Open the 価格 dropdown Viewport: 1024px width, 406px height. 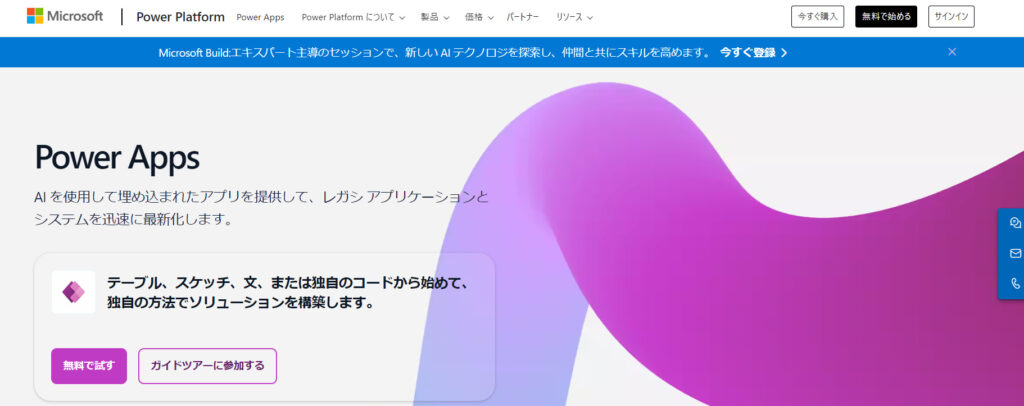click(x=479, y=17)
